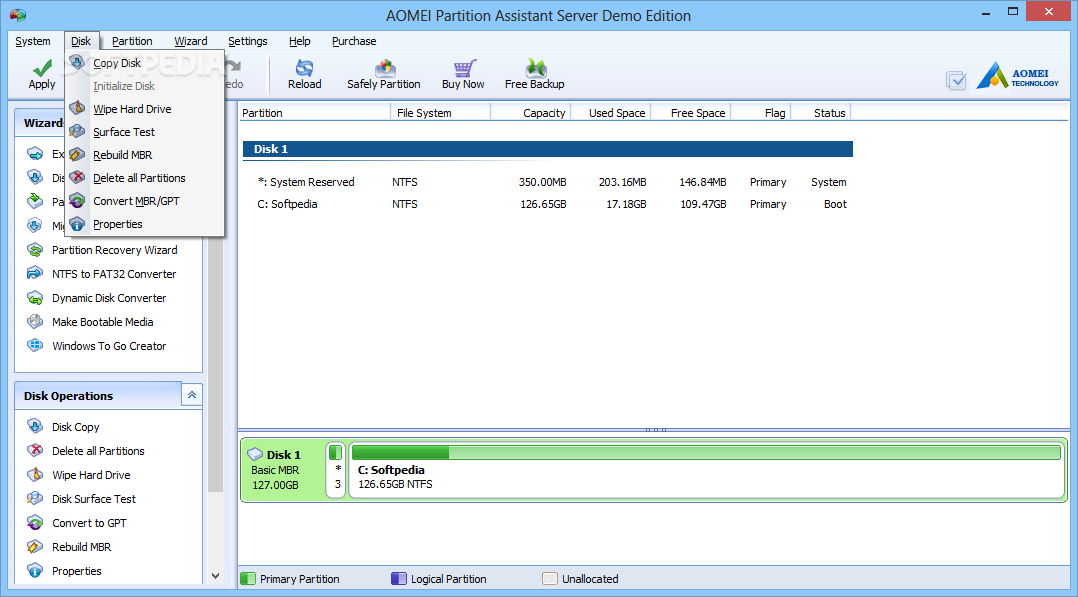
Task: Open the Help menu
Action: (300, 41)
